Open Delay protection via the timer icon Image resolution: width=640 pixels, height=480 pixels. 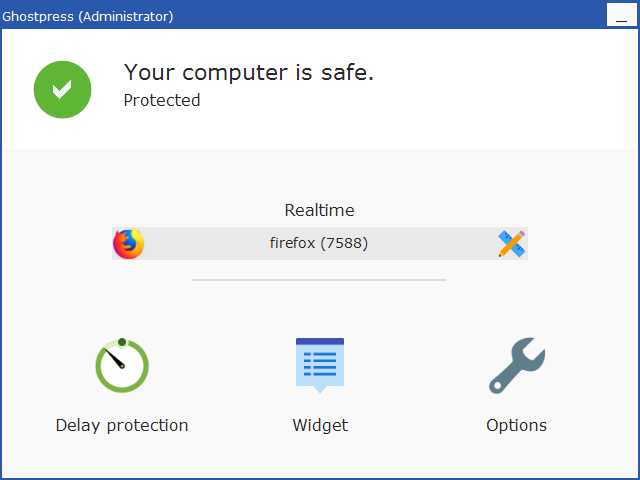(122, 365)
